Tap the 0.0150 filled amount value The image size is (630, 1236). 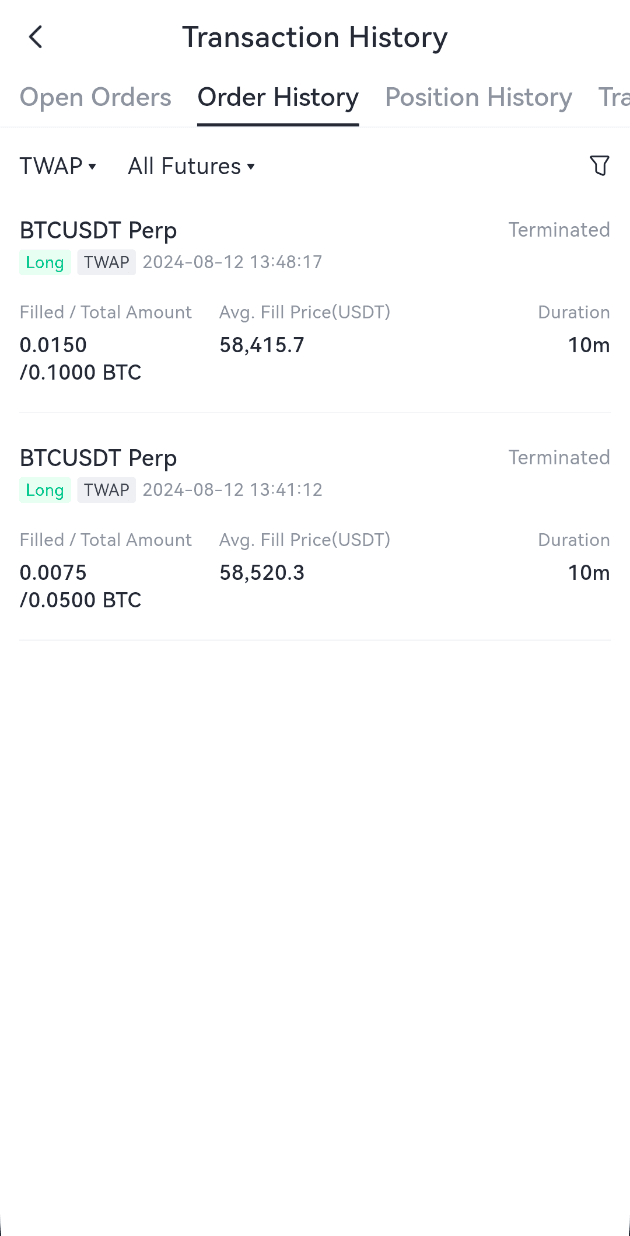pyautogui.click(x=53, y=346)
